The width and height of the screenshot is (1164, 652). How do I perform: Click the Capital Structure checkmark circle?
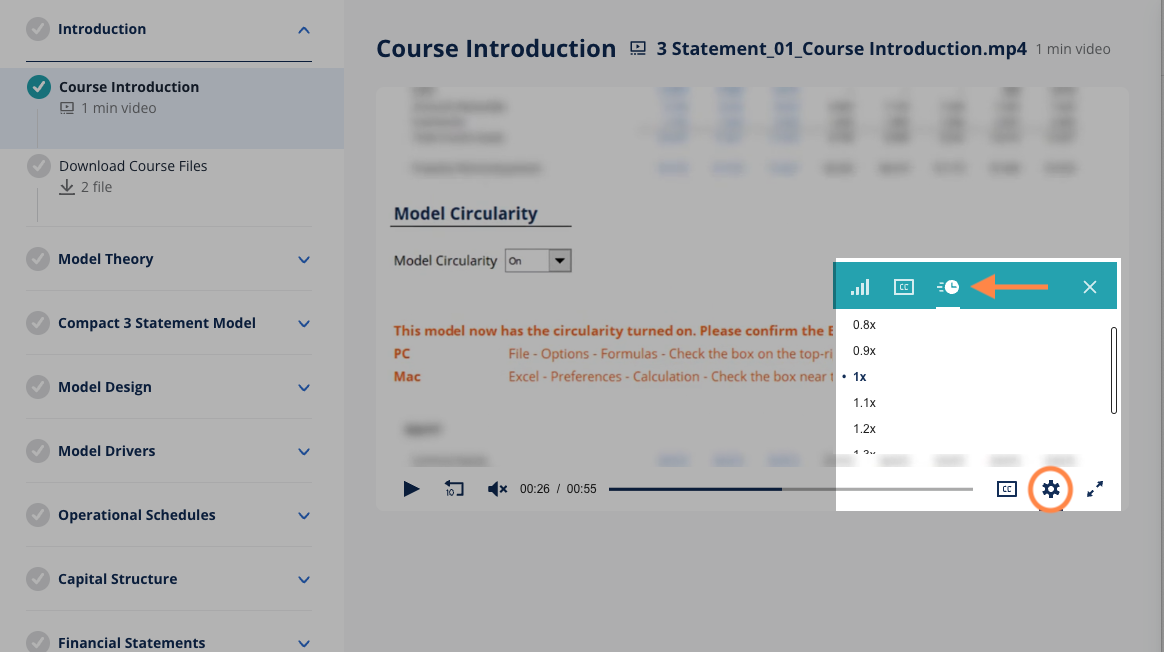tap(38, 578)
